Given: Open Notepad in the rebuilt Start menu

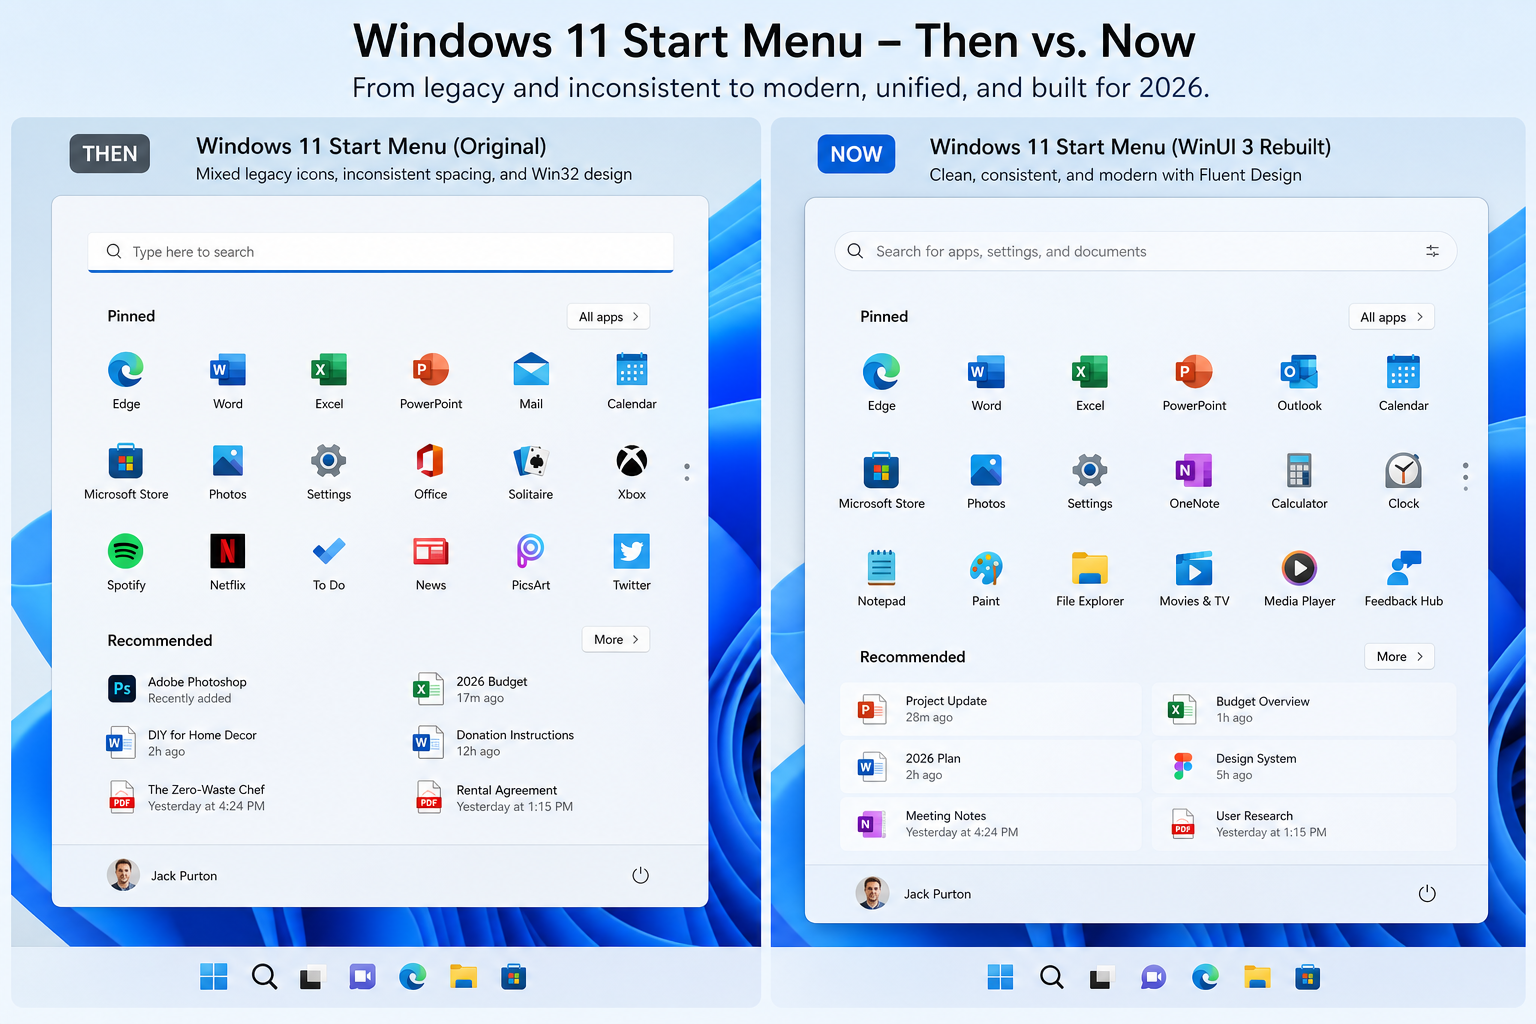Looking at the screenshot, I should (x=881, y=579).
